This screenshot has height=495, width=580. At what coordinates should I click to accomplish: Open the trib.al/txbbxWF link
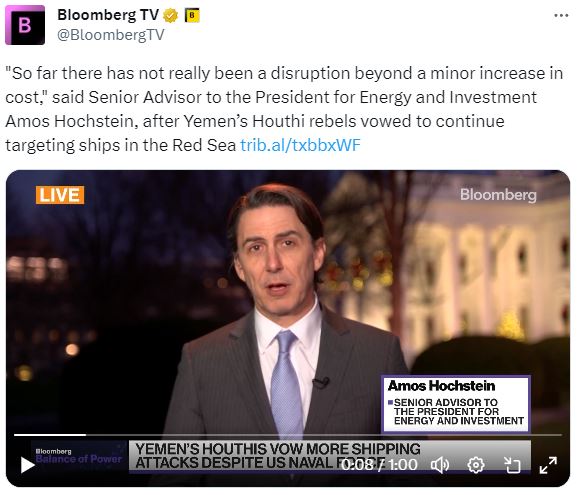(x=300, y=145)
